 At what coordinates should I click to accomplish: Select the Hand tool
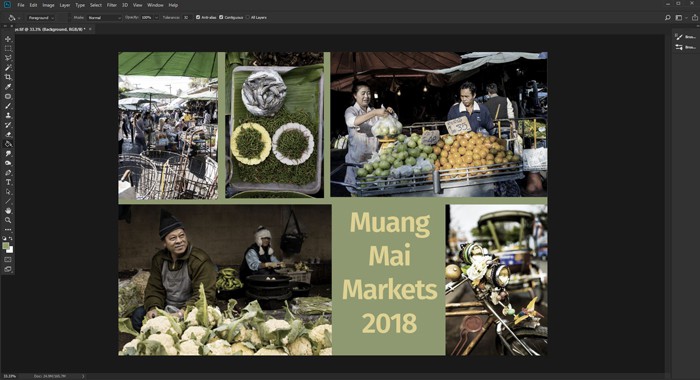click(8, 211)
